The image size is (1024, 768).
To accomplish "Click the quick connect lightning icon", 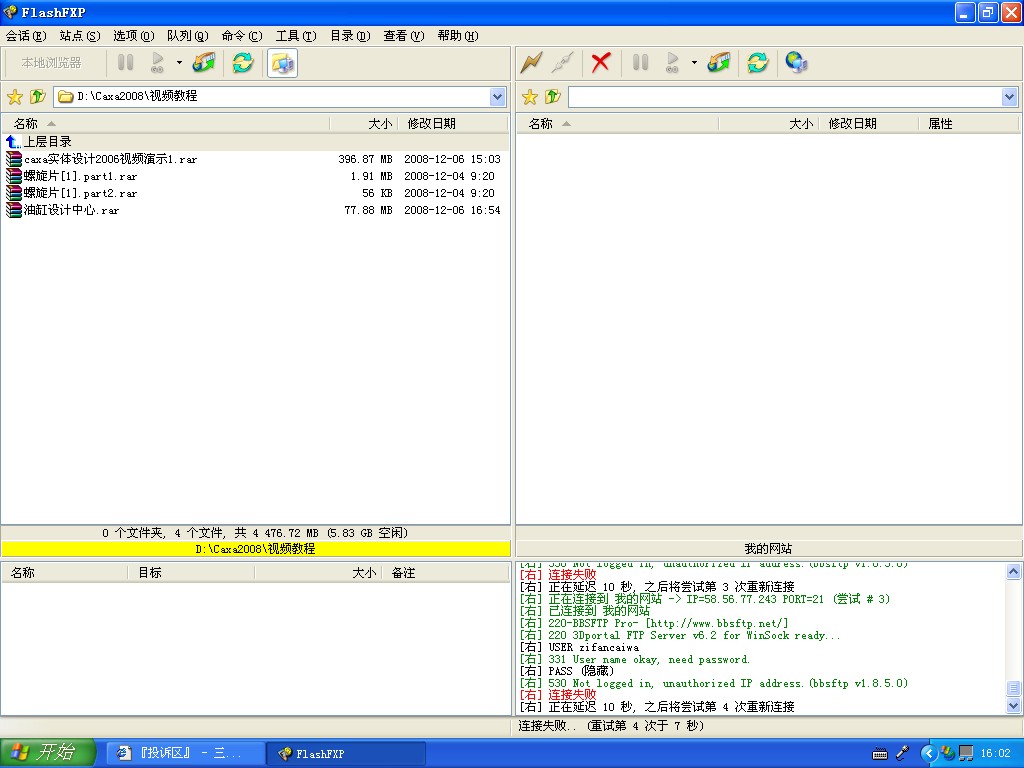I will click(x=532, y=63).
